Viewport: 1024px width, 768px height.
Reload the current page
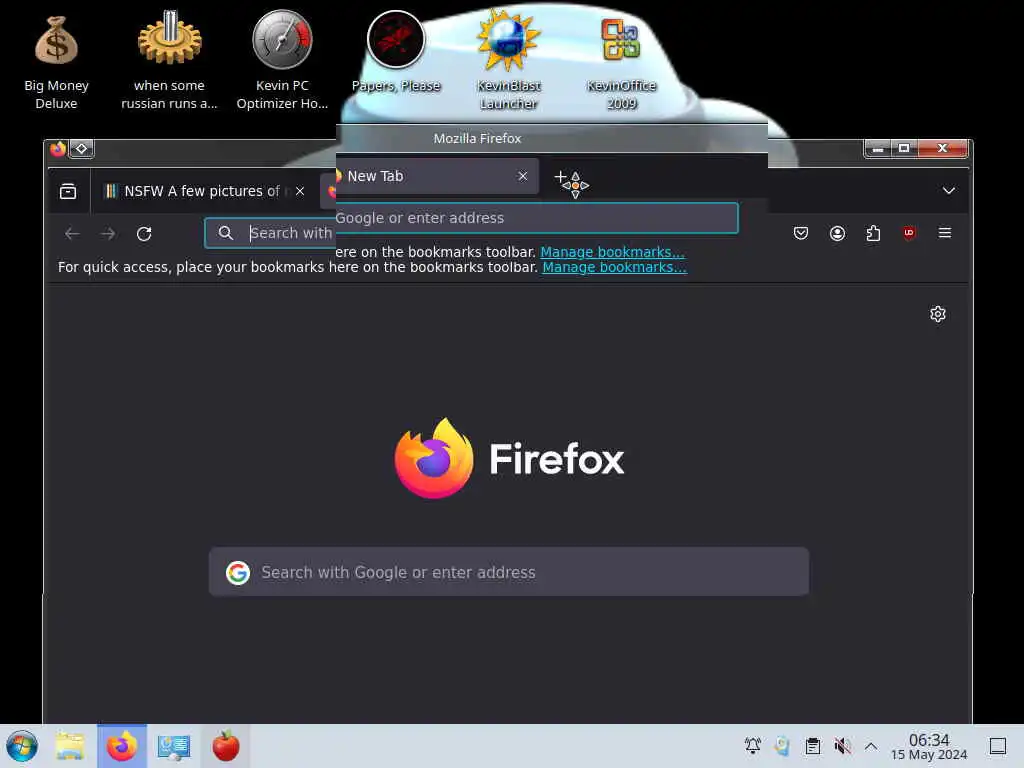pyautogui.click(x=144, y=233)
